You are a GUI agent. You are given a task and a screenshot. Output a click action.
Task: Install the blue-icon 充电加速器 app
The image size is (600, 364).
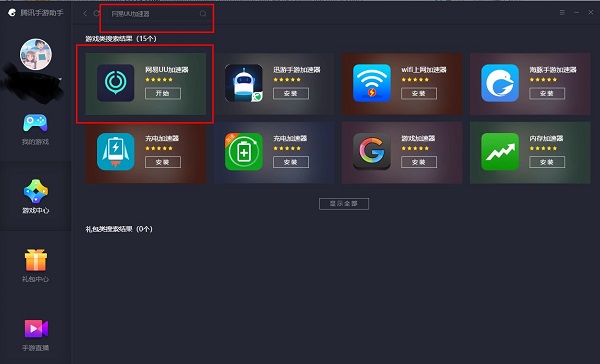163,162
